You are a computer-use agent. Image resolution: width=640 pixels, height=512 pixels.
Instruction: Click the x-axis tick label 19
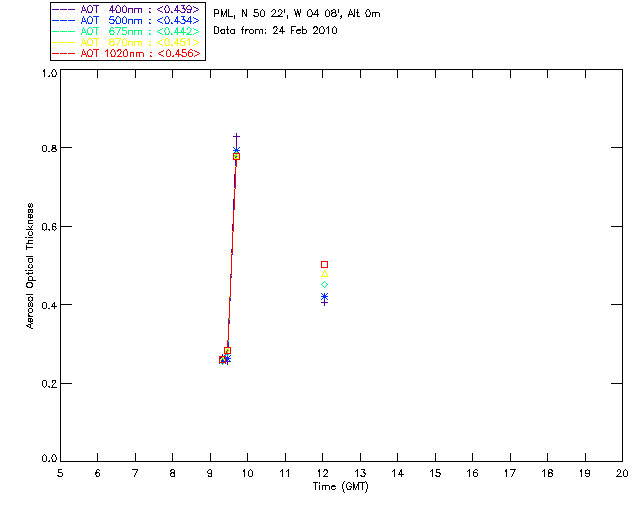[585, 473]
